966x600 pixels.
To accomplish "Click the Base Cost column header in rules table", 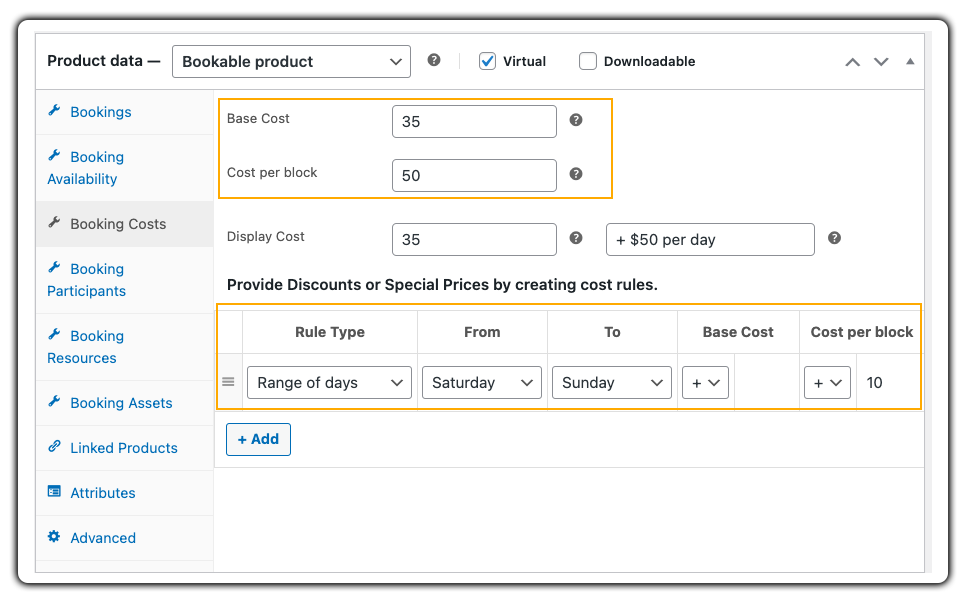I will pos(738,332).
